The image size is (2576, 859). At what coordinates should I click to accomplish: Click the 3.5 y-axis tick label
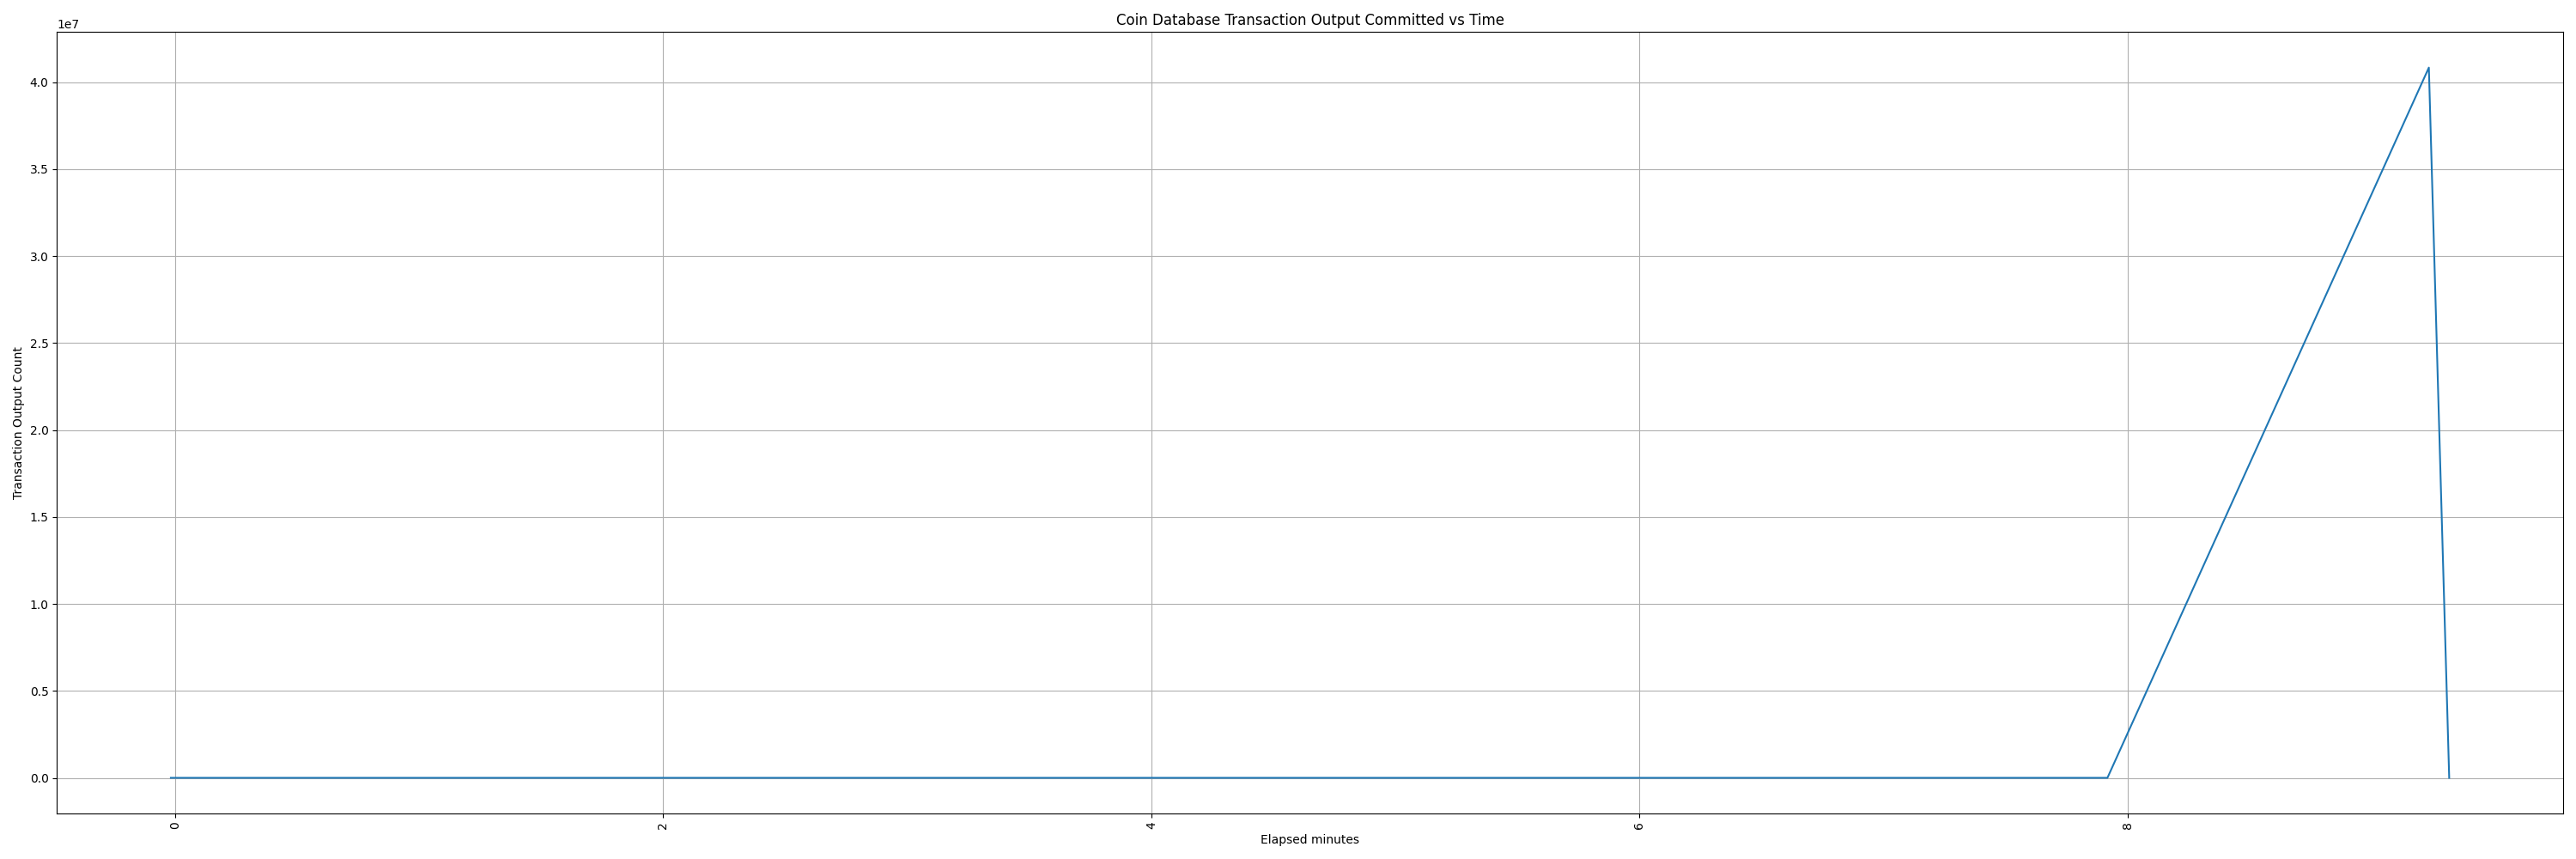(x=39, y=170)
